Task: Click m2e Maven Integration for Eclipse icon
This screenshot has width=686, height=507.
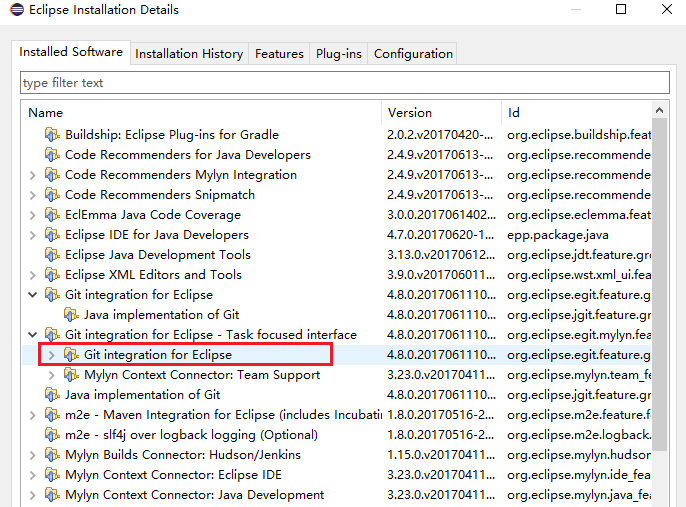Action: point(52,415)
